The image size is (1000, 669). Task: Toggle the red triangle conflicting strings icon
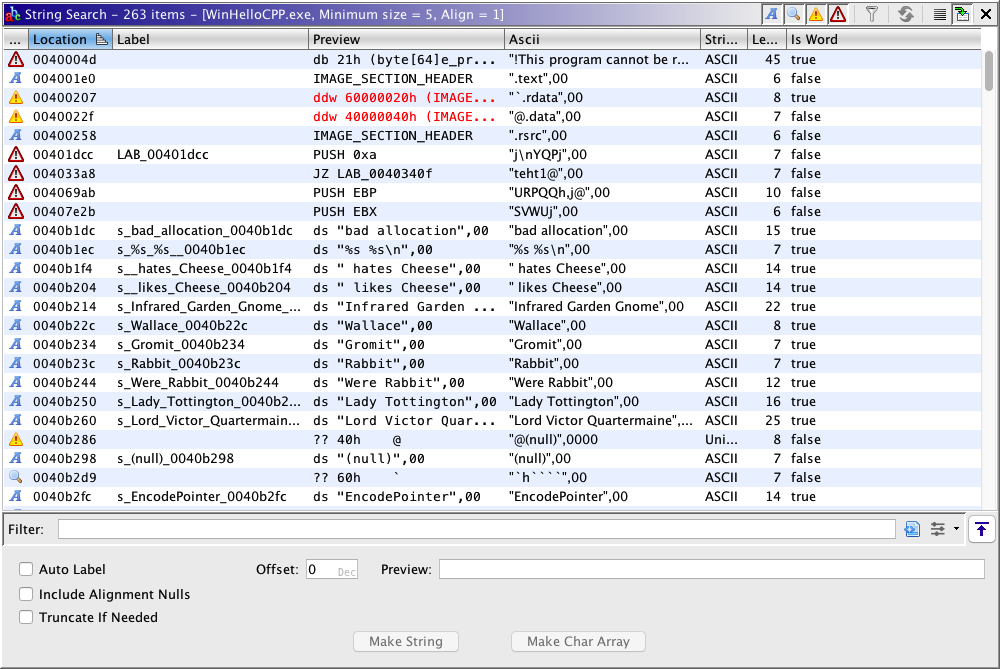click(x=837, y=14)
